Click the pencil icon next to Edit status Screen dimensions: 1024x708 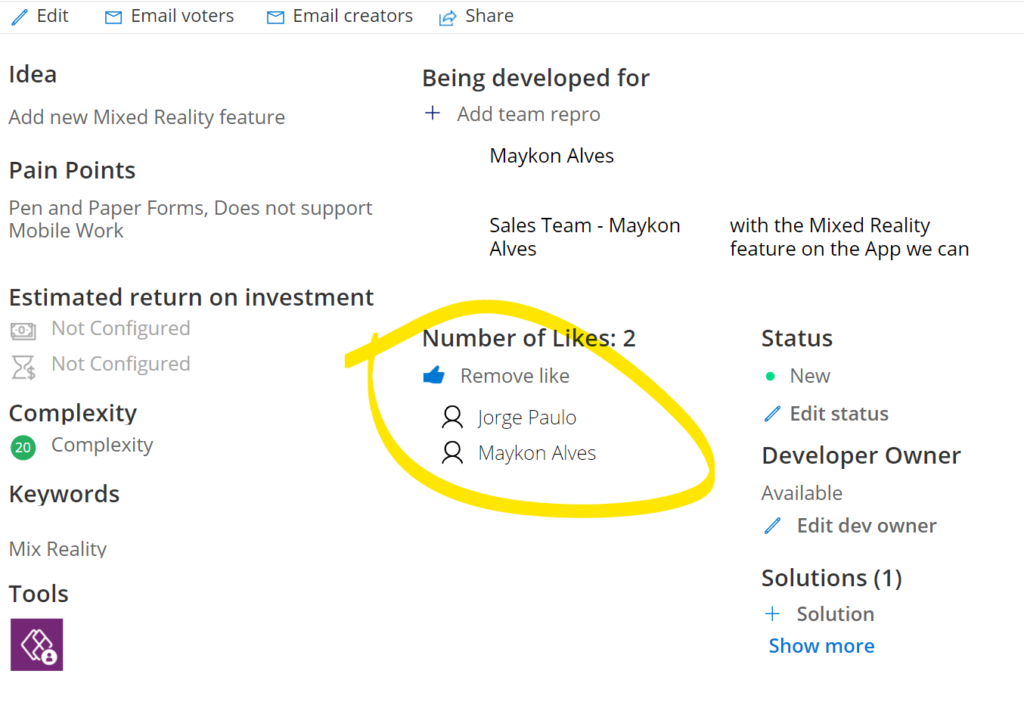pos(772,414)
